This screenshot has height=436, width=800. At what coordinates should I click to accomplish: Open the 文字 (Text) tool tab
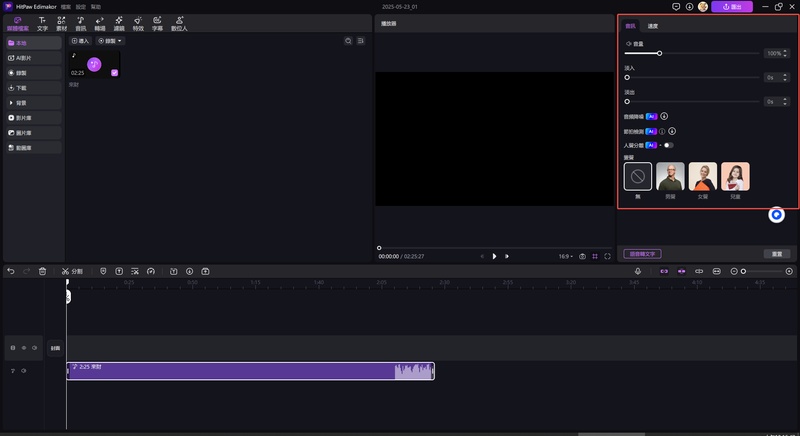pos(42,23)
